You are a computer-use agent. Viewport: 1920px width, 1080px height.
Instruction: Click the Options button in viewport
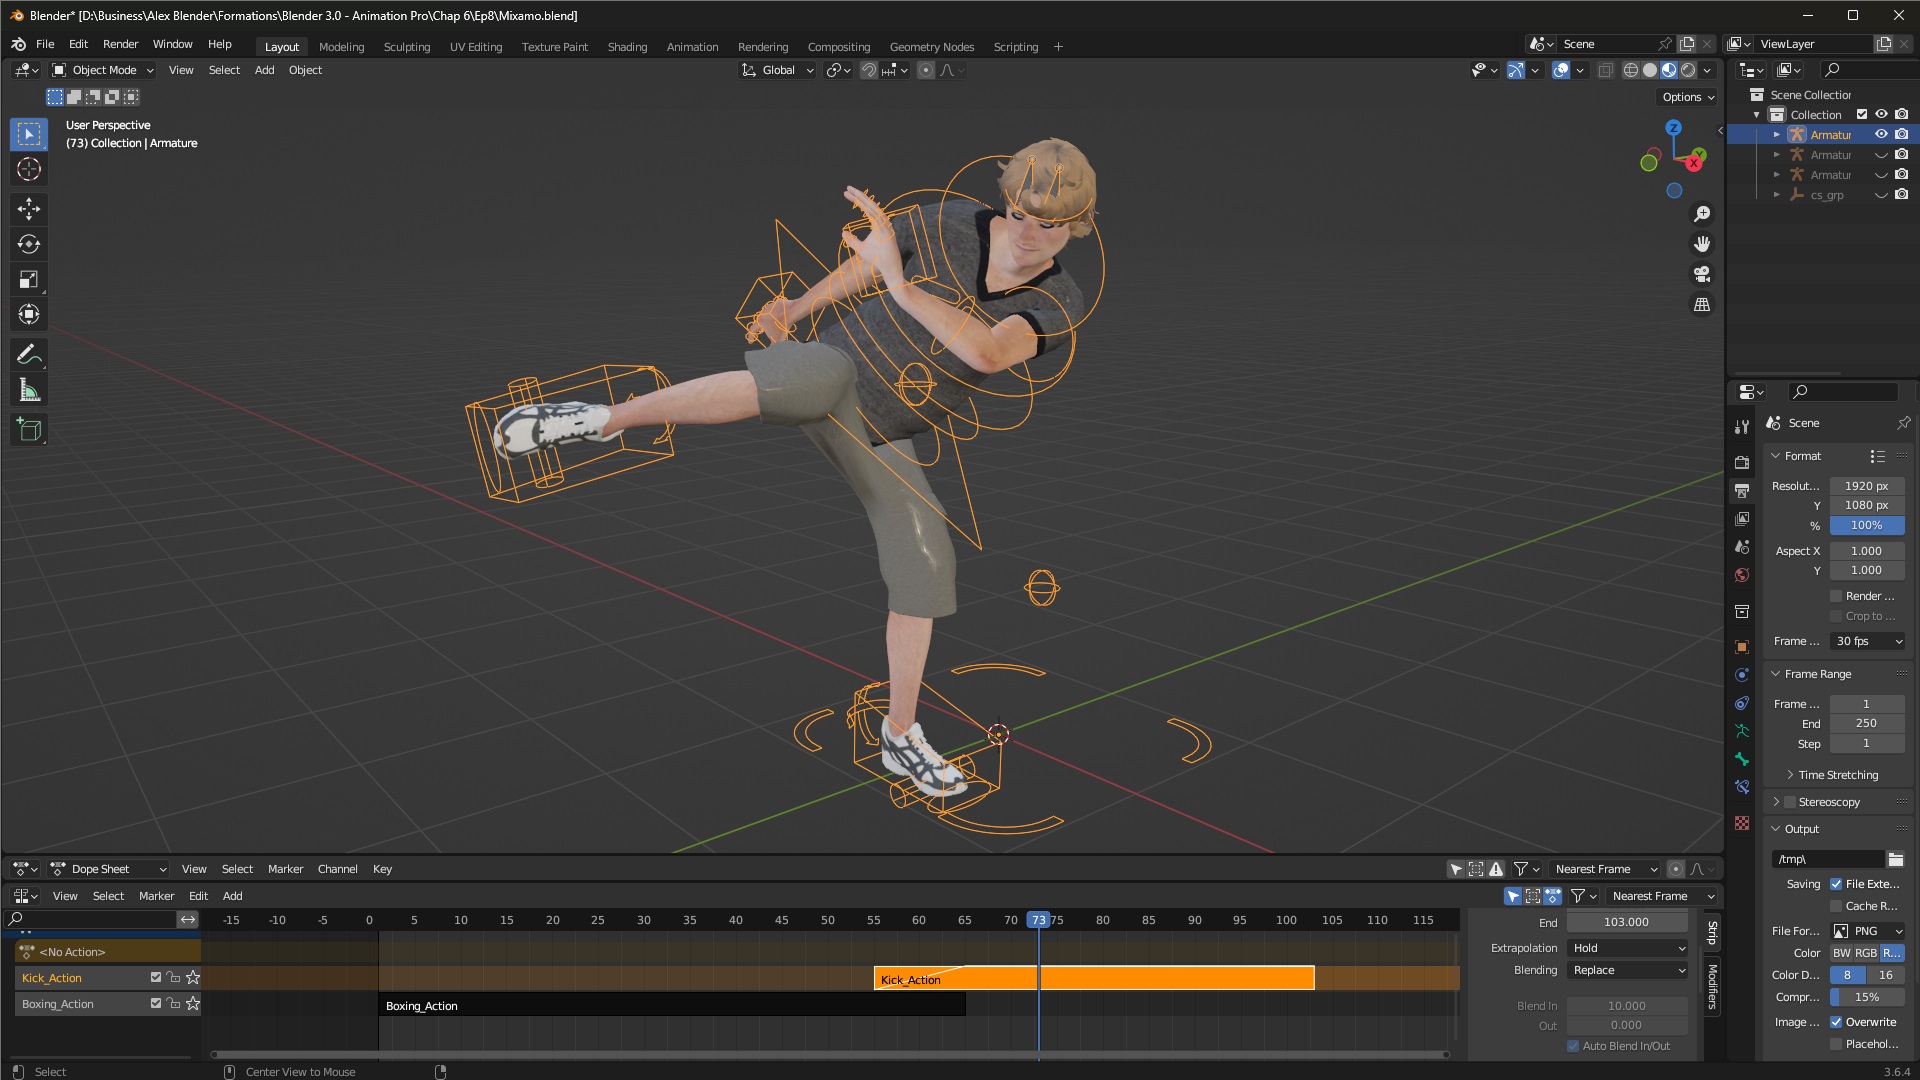point(1688,97)
